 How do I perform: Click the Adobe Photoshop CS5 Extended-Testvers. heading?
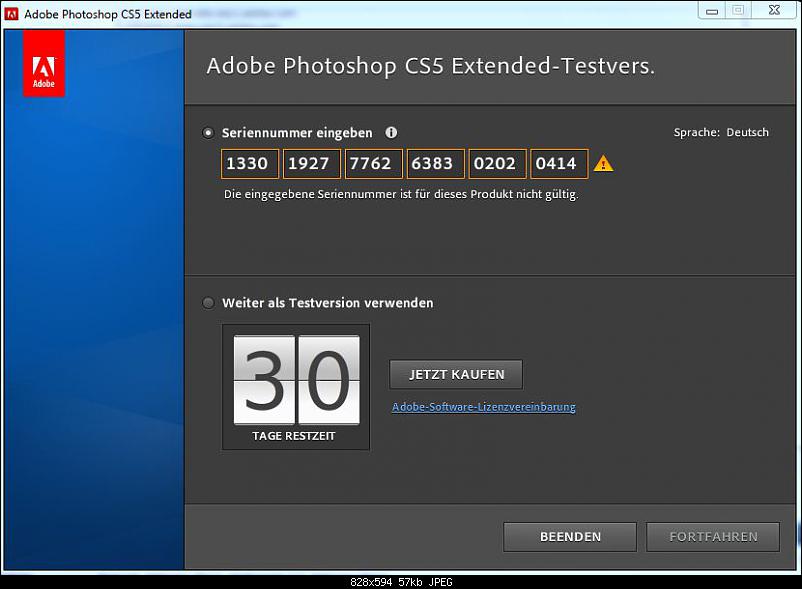tap(431, 66)
